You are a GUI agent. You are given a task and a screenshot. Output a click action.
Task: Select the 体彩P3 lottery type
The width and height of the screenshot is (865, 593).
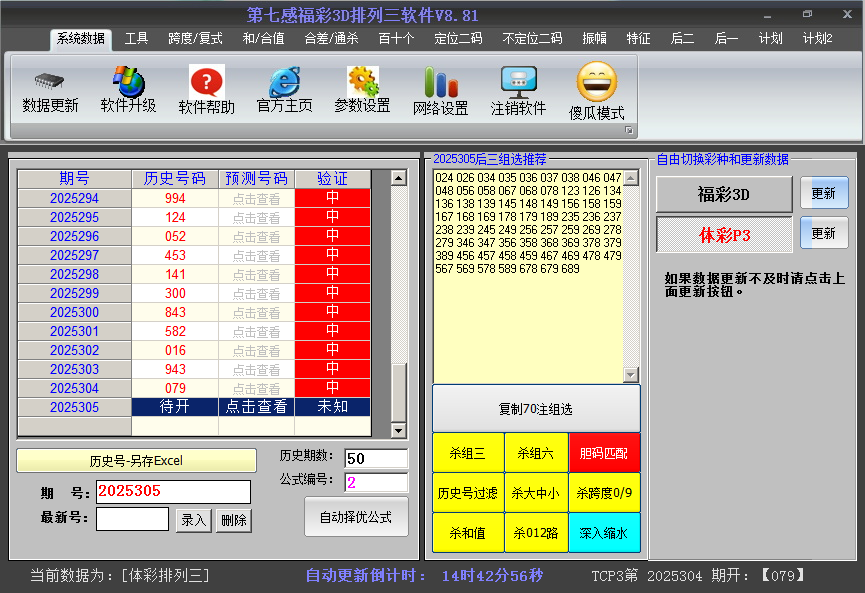[x=724, y=234]
